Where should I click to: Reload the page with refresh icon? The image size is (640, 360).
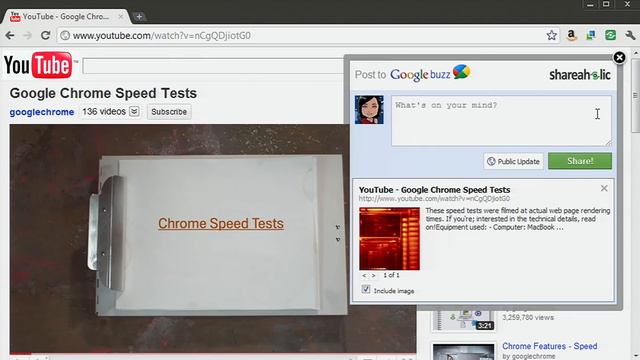coord(45,36)
